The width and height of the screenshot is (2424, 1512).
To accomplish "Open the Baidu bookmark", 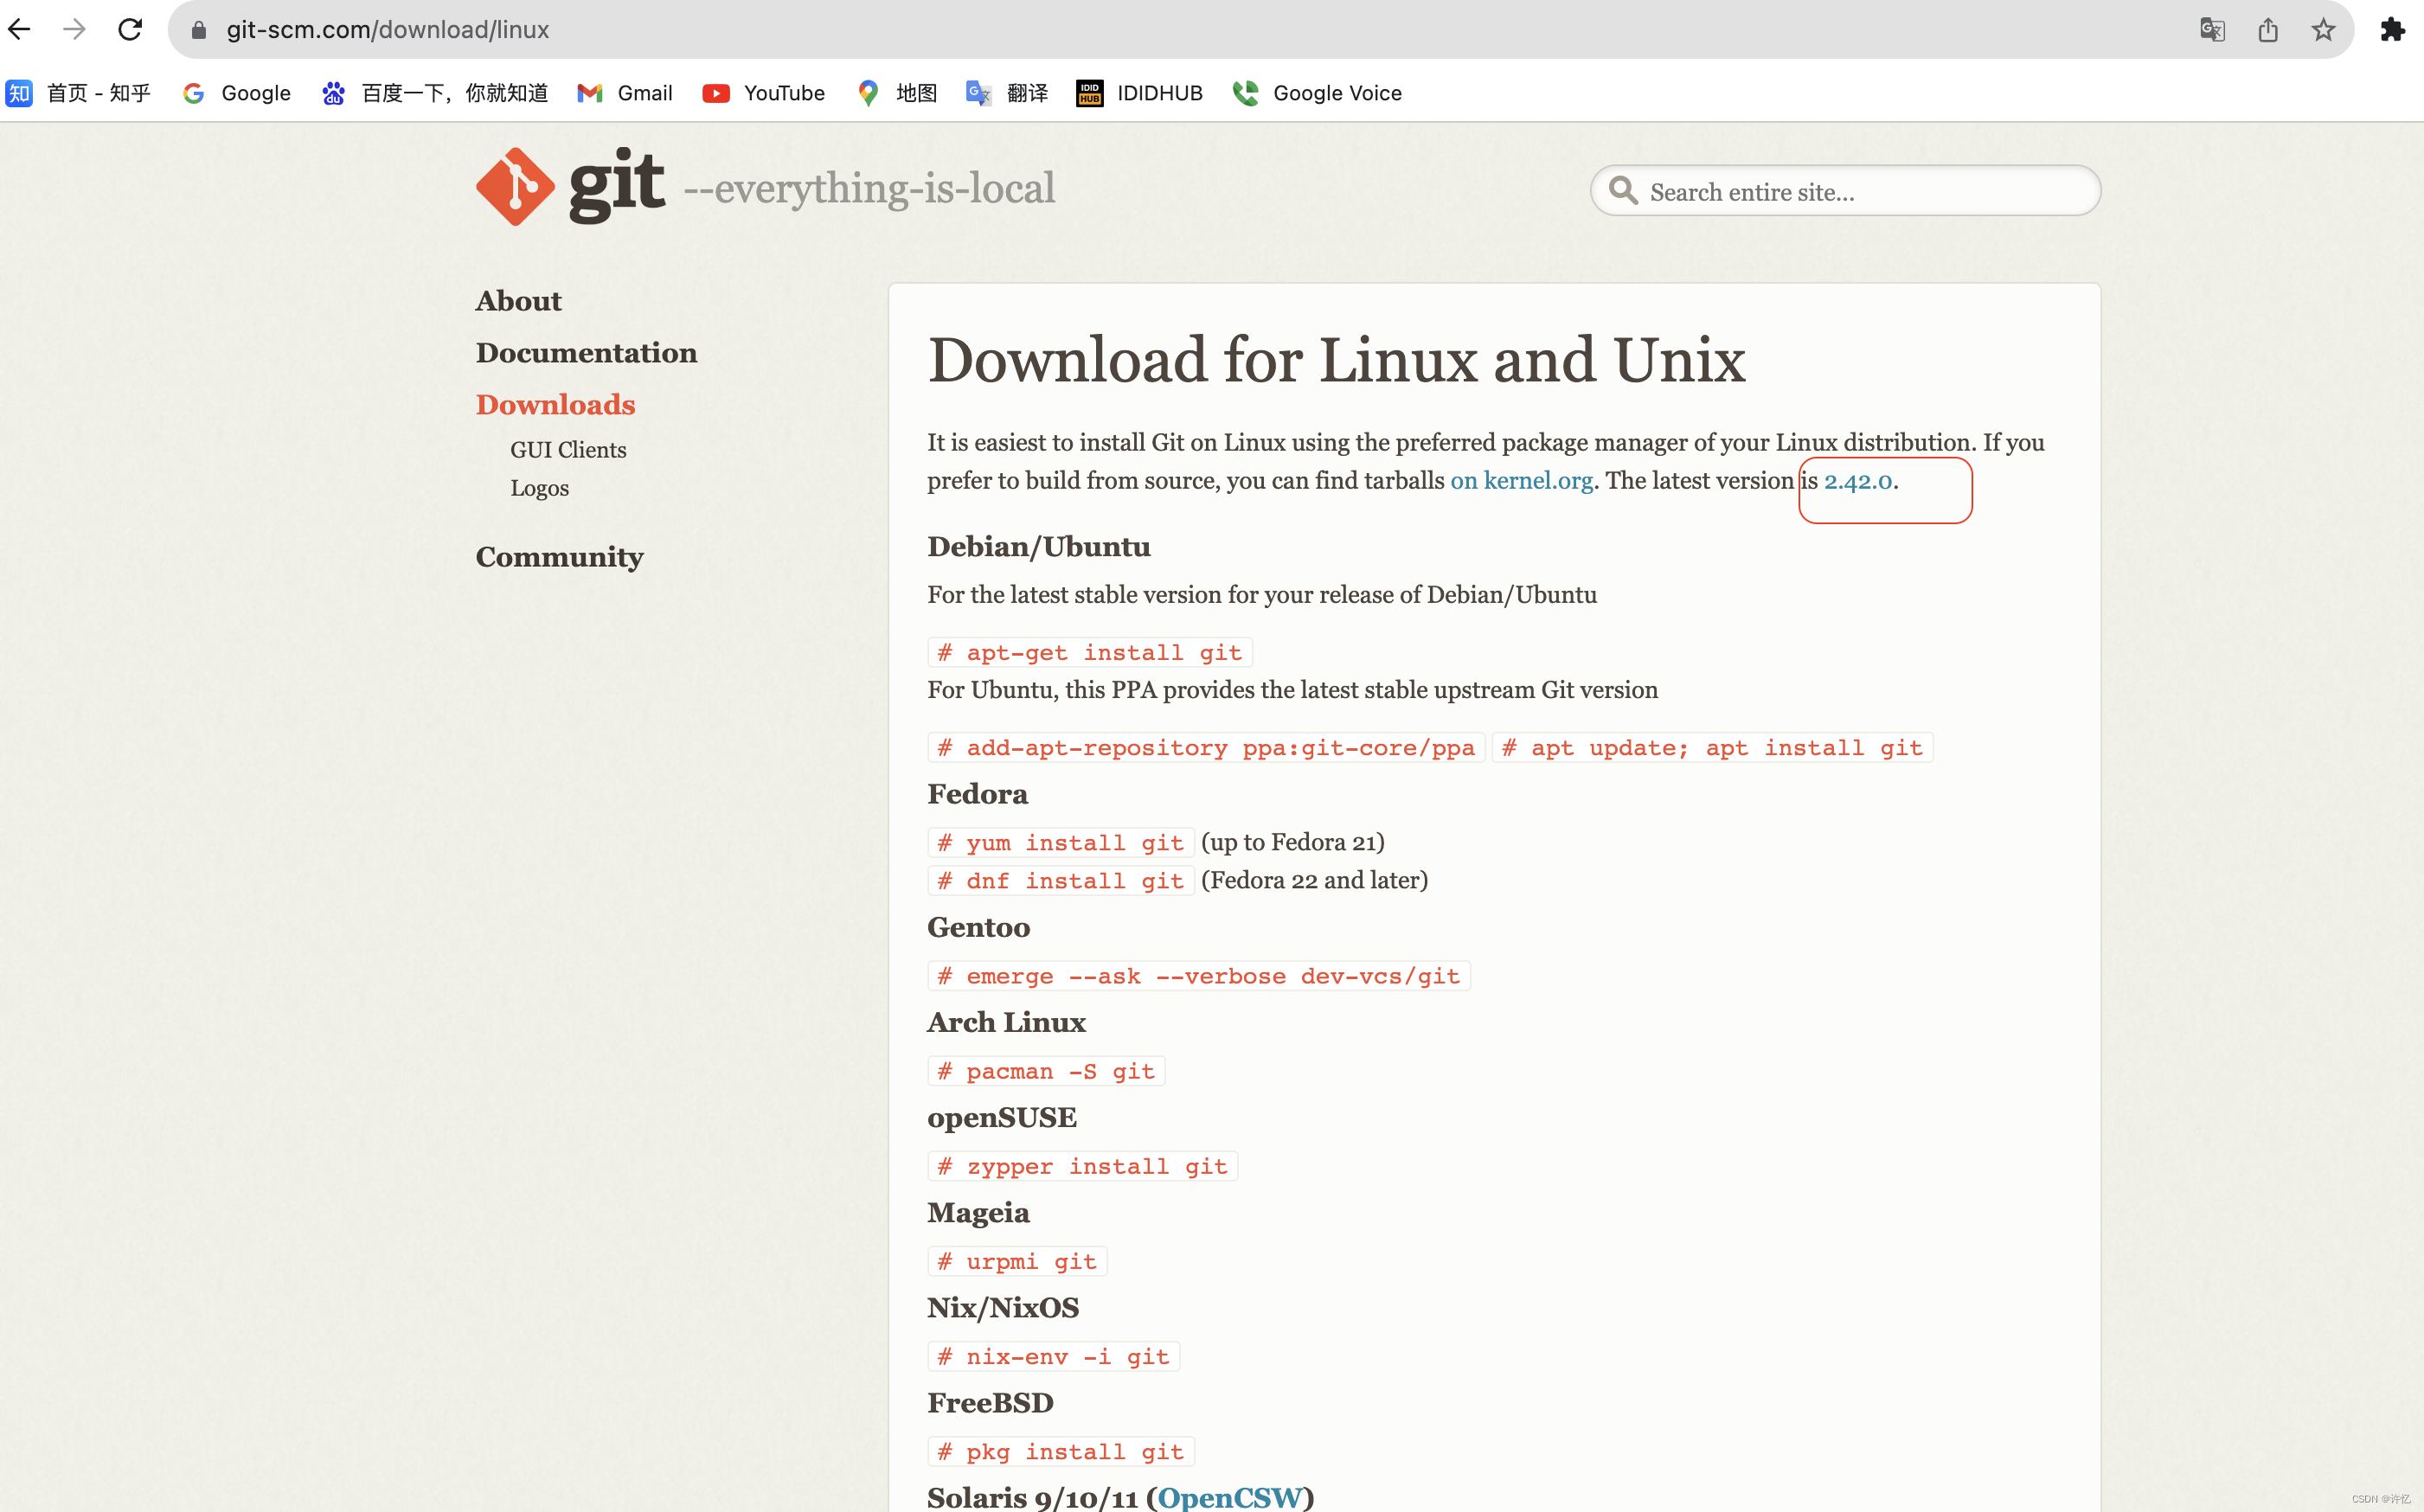I will pyautogui.click(x=435, y=93).
